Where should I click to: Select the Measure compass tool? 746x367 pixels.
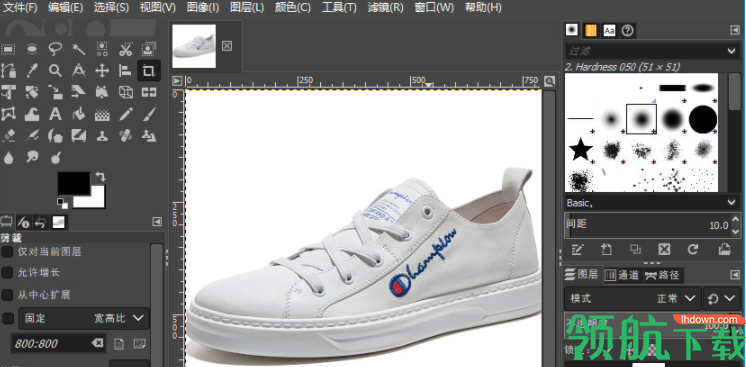[x=79, y=71]
